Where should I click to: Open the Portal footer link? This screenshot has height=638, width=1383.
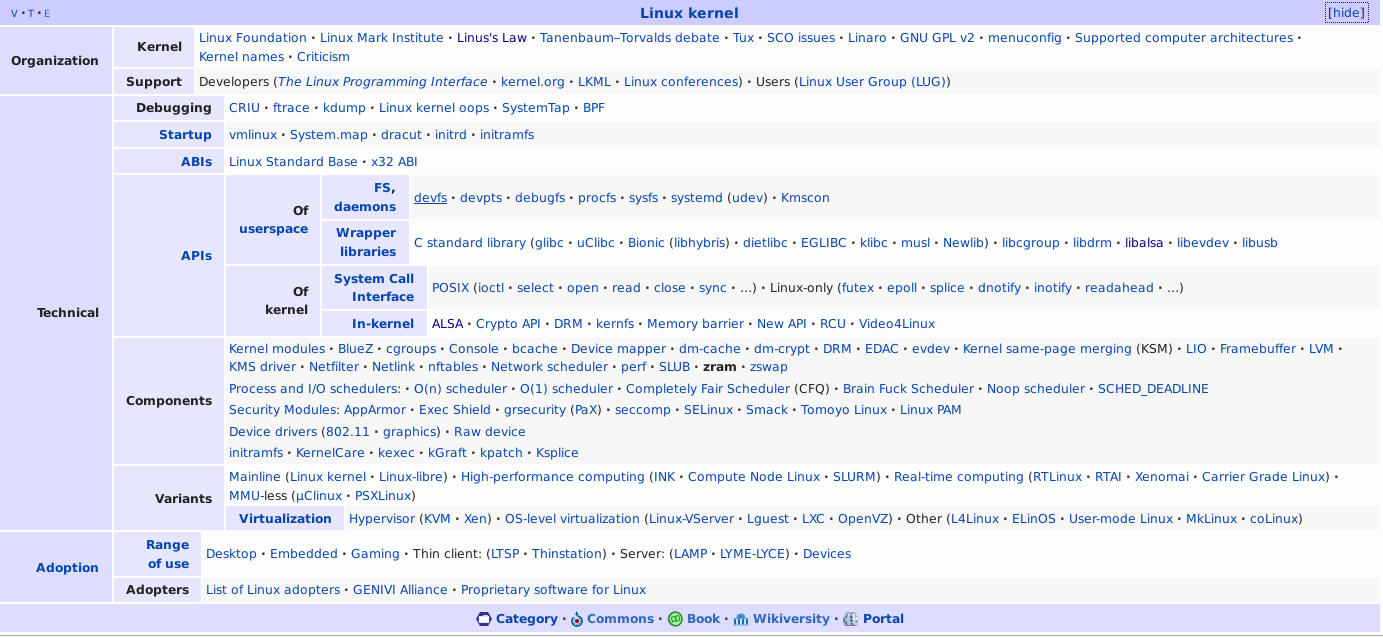pos(883,619)
